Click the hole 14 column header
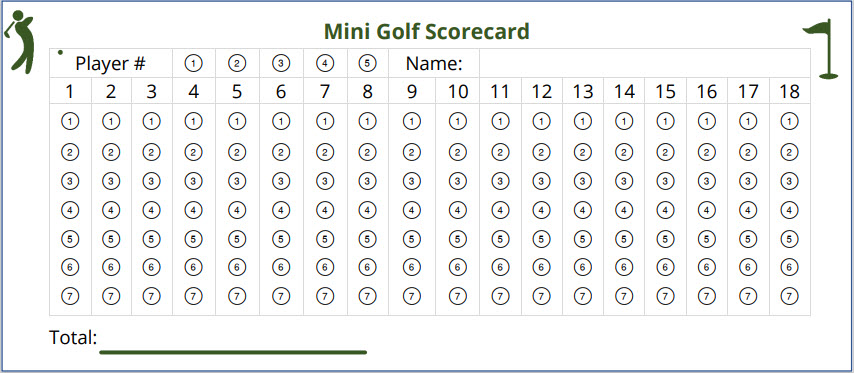This screenshot has width=854, height=373. tap(624, 91)
